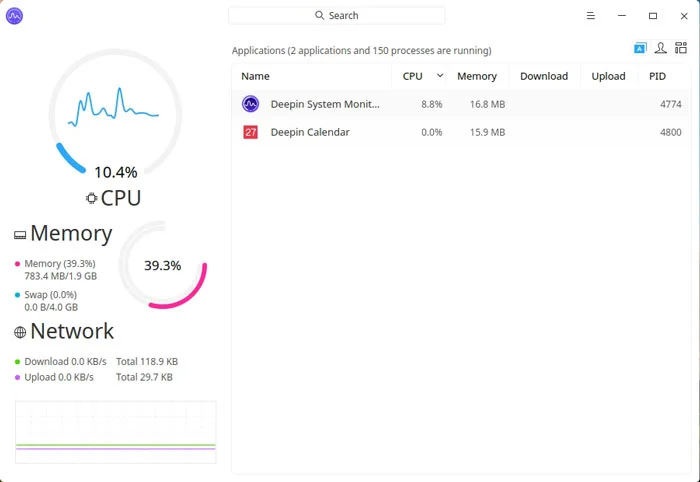The height and width of the screenshot is (482, 700).
Task: Show my processes filter icon
Action: coord(661,48)
